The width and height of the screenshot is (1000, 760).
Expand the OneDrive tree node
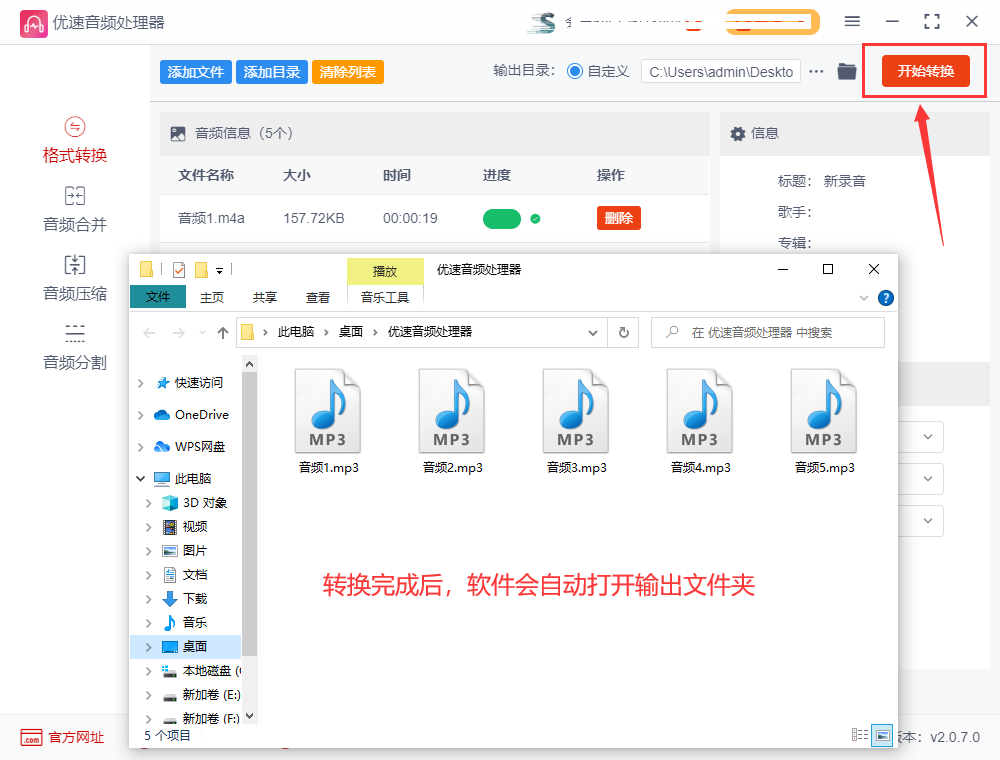coord(140,415)
